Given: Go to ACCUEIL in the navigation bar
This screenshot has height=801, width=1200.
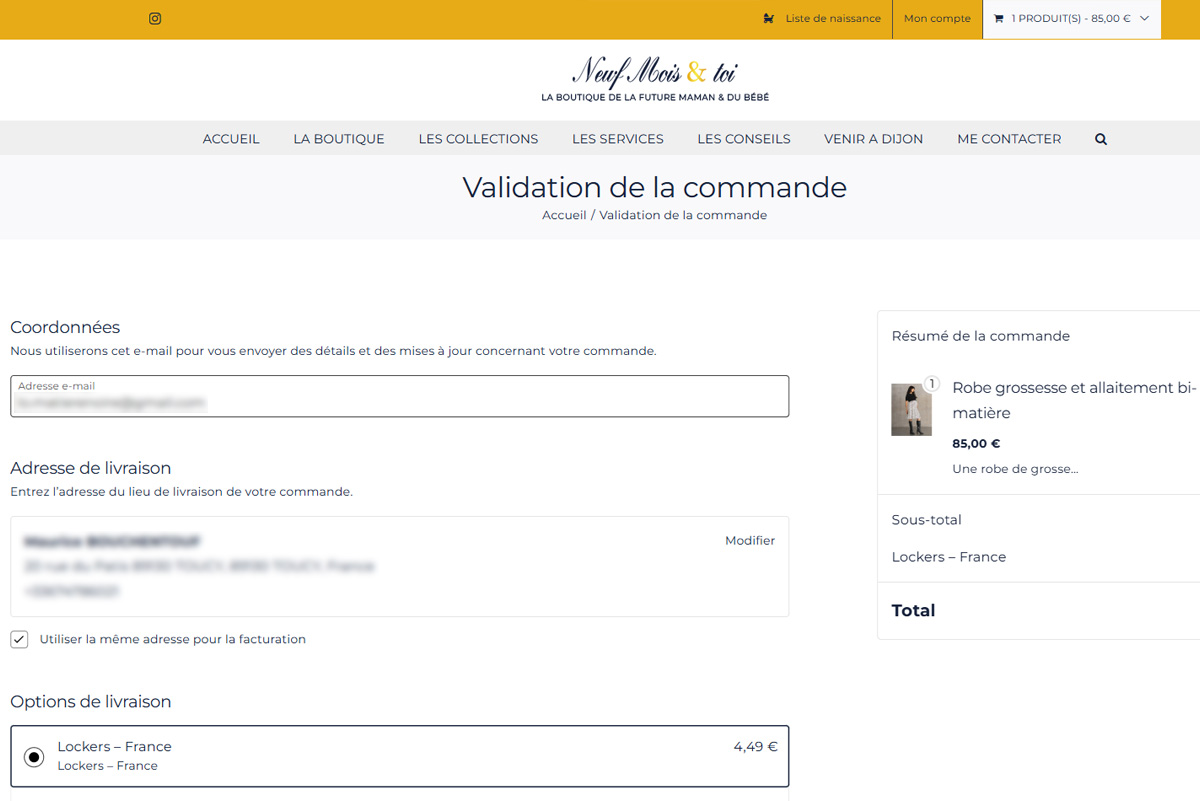Looking at the screenshot, I should tap(231, 139).
